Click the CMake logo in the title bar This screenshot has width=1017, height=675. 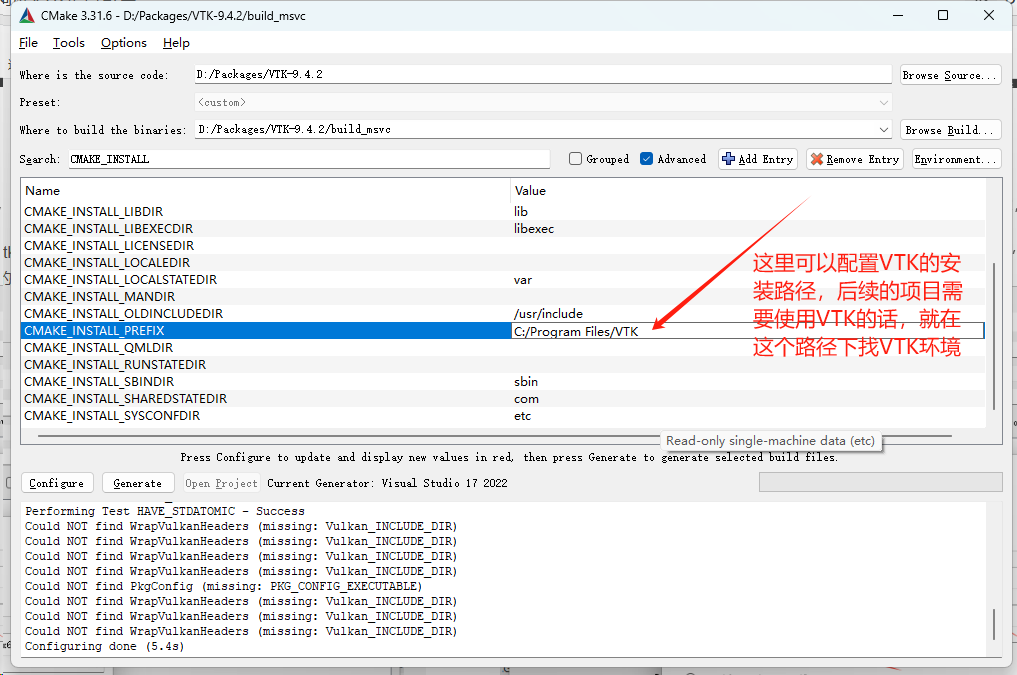click(x=27, y=16)
